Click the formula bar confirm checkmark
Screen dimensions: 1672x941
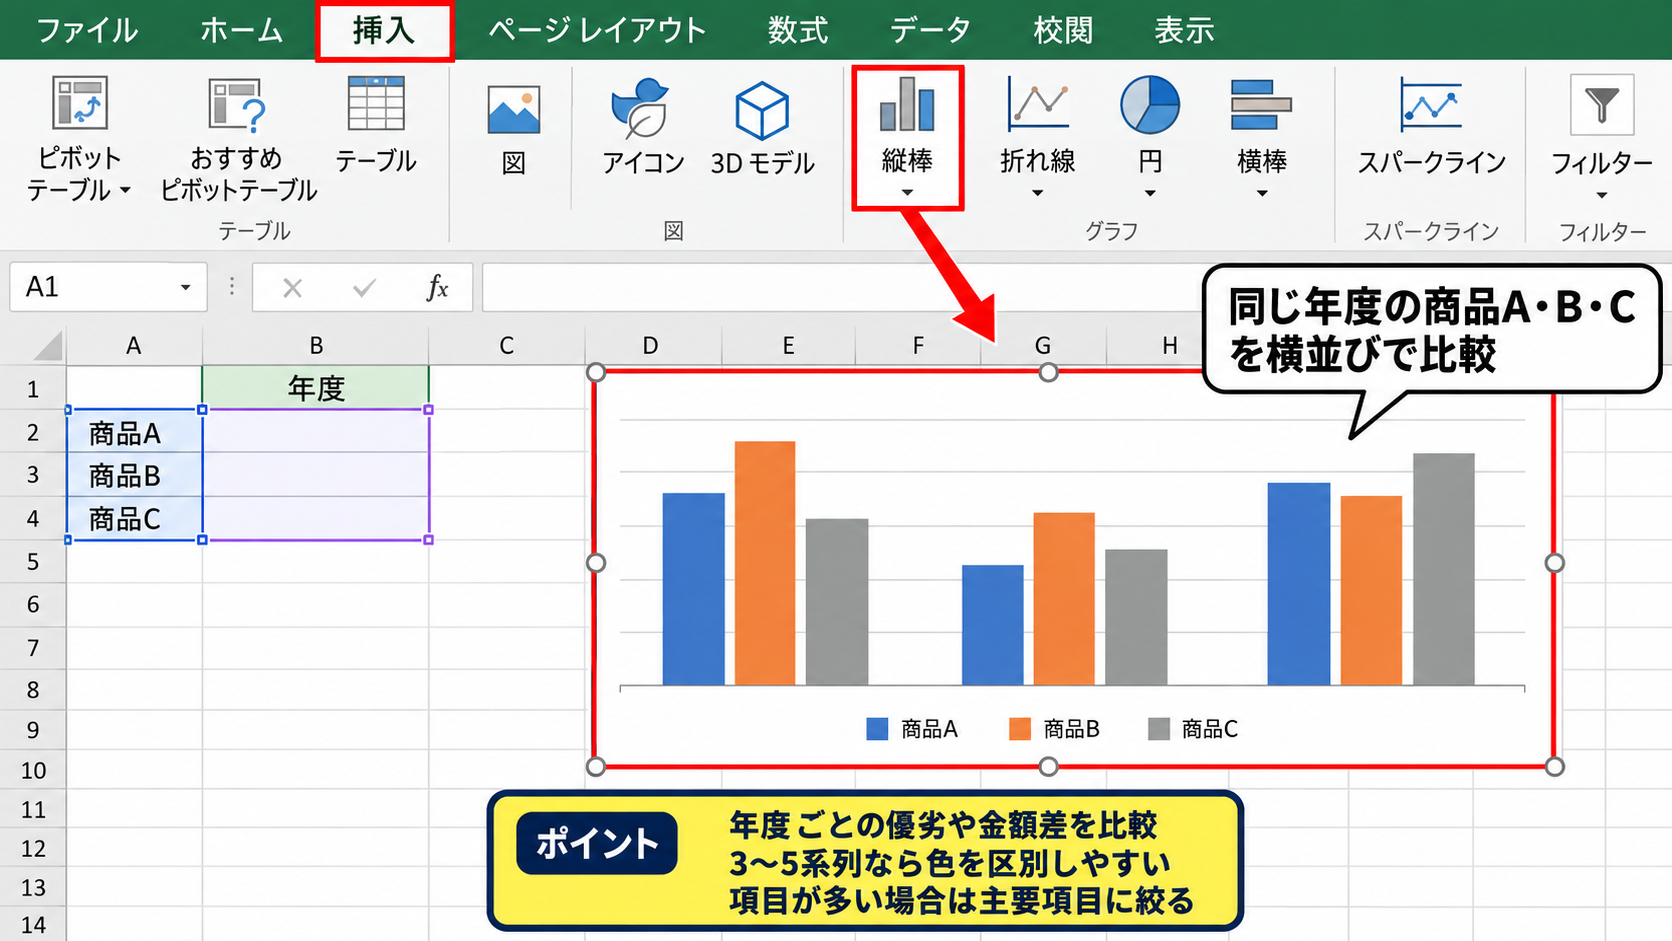[x=364, y=288]
